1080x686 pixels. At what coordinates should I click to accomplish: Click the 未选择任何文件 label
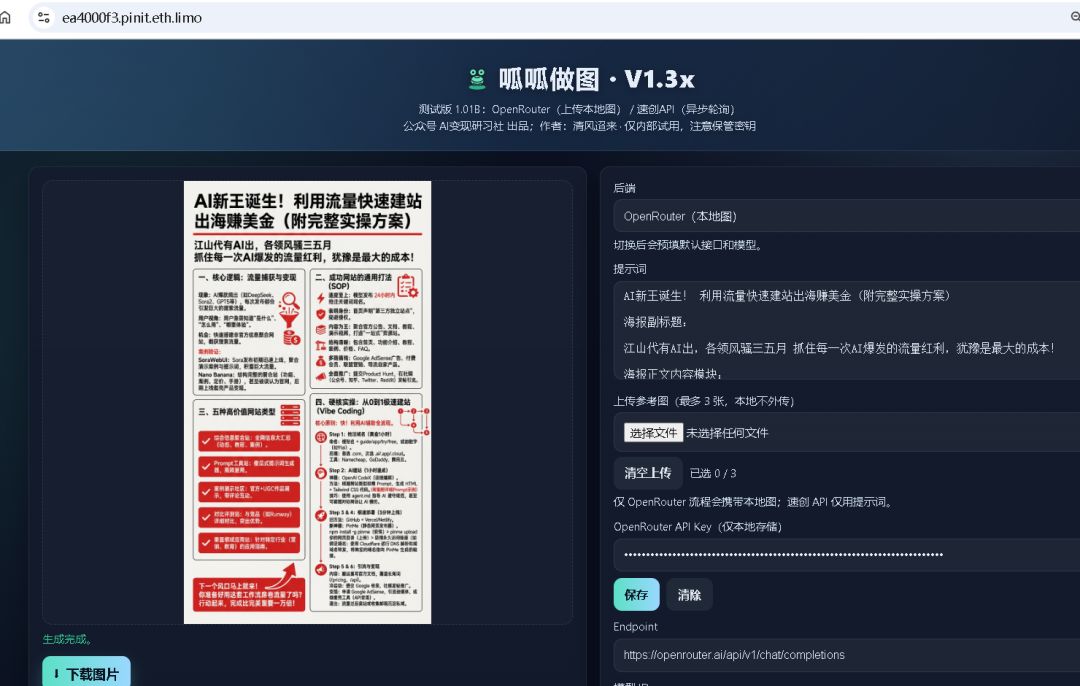pyautogui.click(x=727, y=433)
